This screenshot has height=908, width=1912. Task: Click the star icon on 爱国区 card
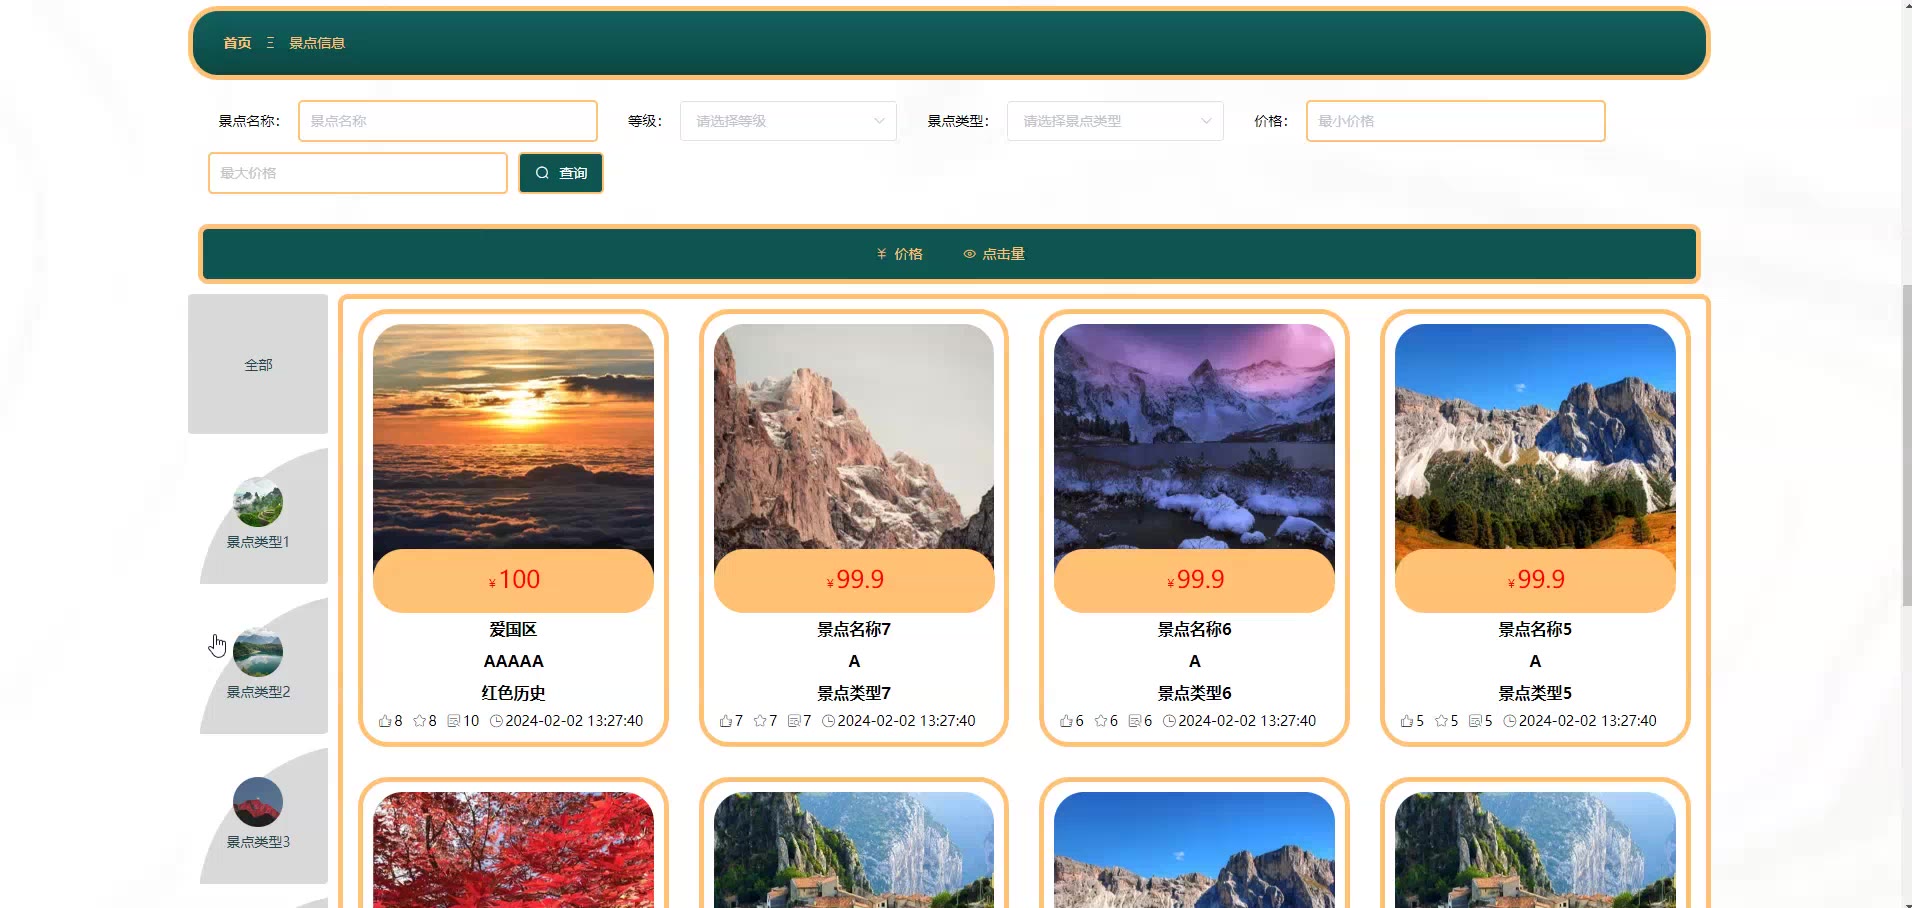click(420, 721)
